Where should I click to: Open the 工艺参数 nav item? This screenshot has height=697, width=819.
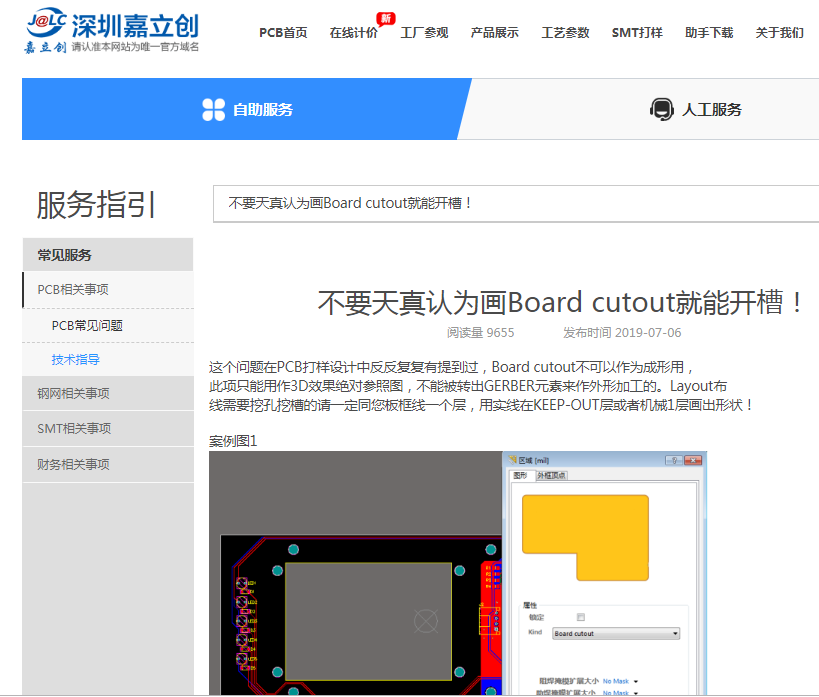pos(566,33)
